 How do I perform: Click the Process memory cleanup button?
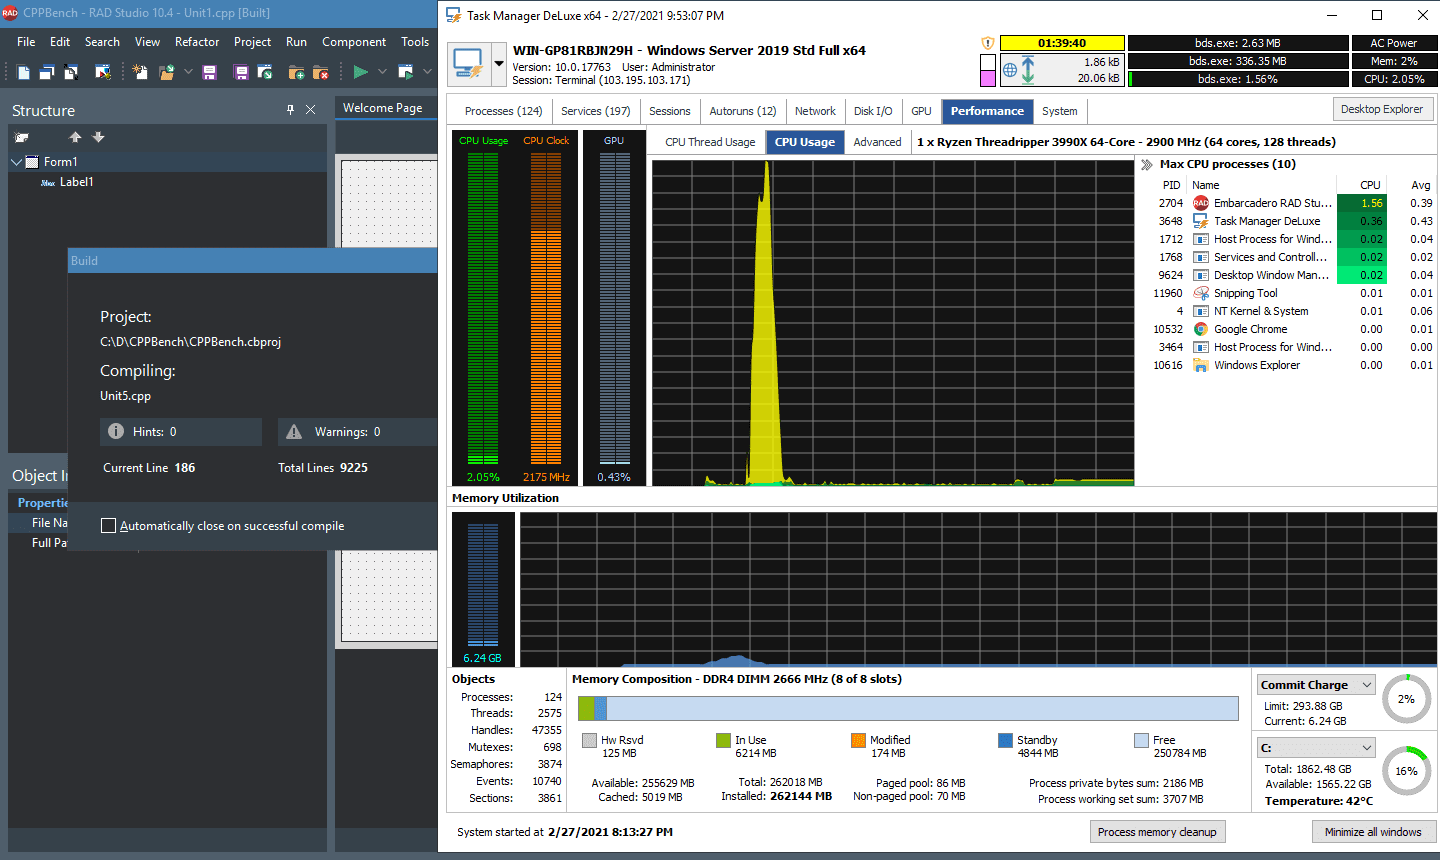[1157, 832]
